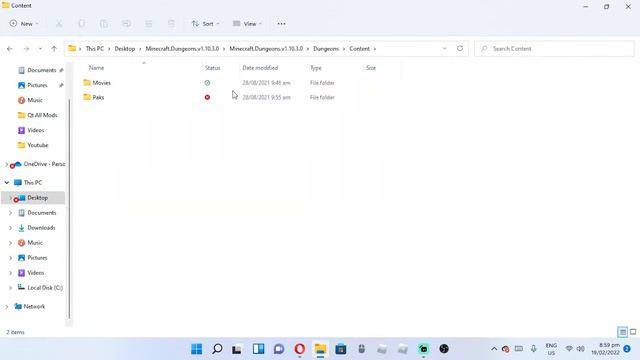This screenshot has height=360, width=640.
Task: Click the ENG US language indicator
Action: pyautogui.click(x=551, y=349)
